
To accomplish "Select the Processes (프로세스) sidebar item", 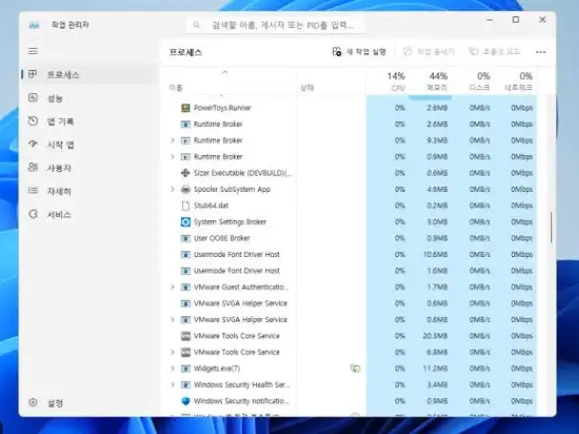I will coord(88,75).
